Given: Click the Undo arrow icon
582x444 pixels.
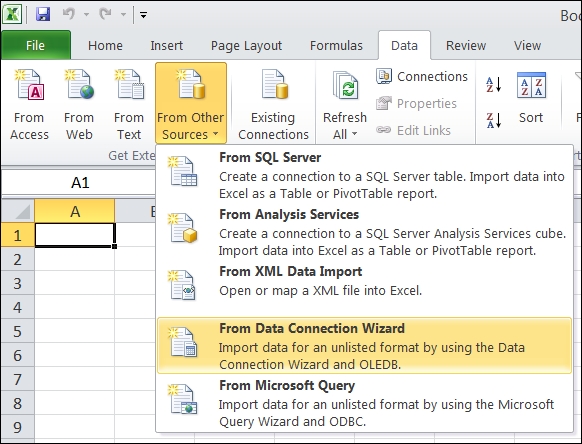Looking at the screenshot, I should coord(69,14).
